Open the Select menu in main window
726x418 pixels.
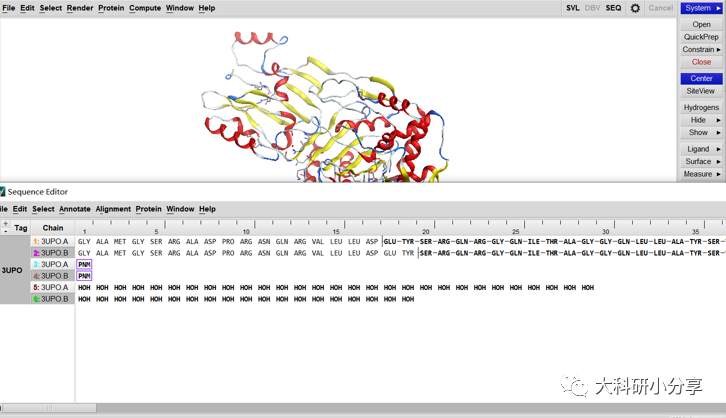(50, 8)
